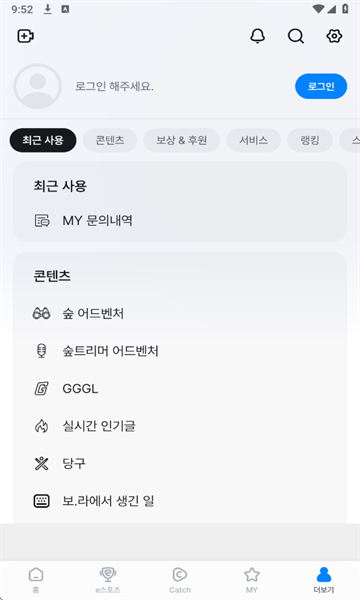Switch to the 콘텐츠 tab chip
The height and width of the screenshot is (600, 360).
pyautogui.click(x=110, y=140)
